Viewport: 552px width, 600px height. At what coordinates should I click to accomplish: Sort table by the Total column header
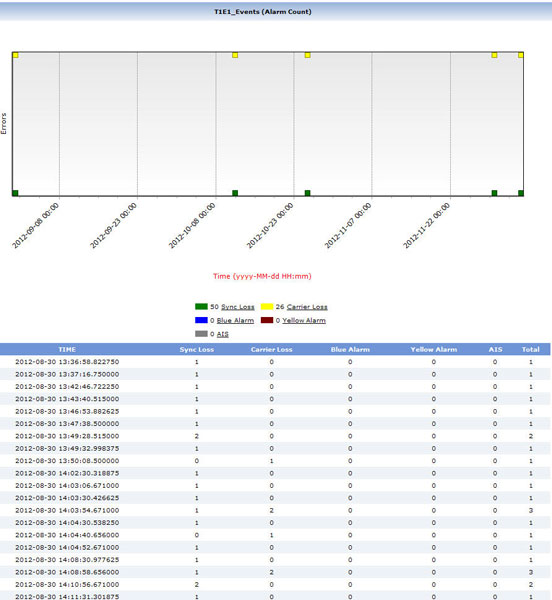531,349
